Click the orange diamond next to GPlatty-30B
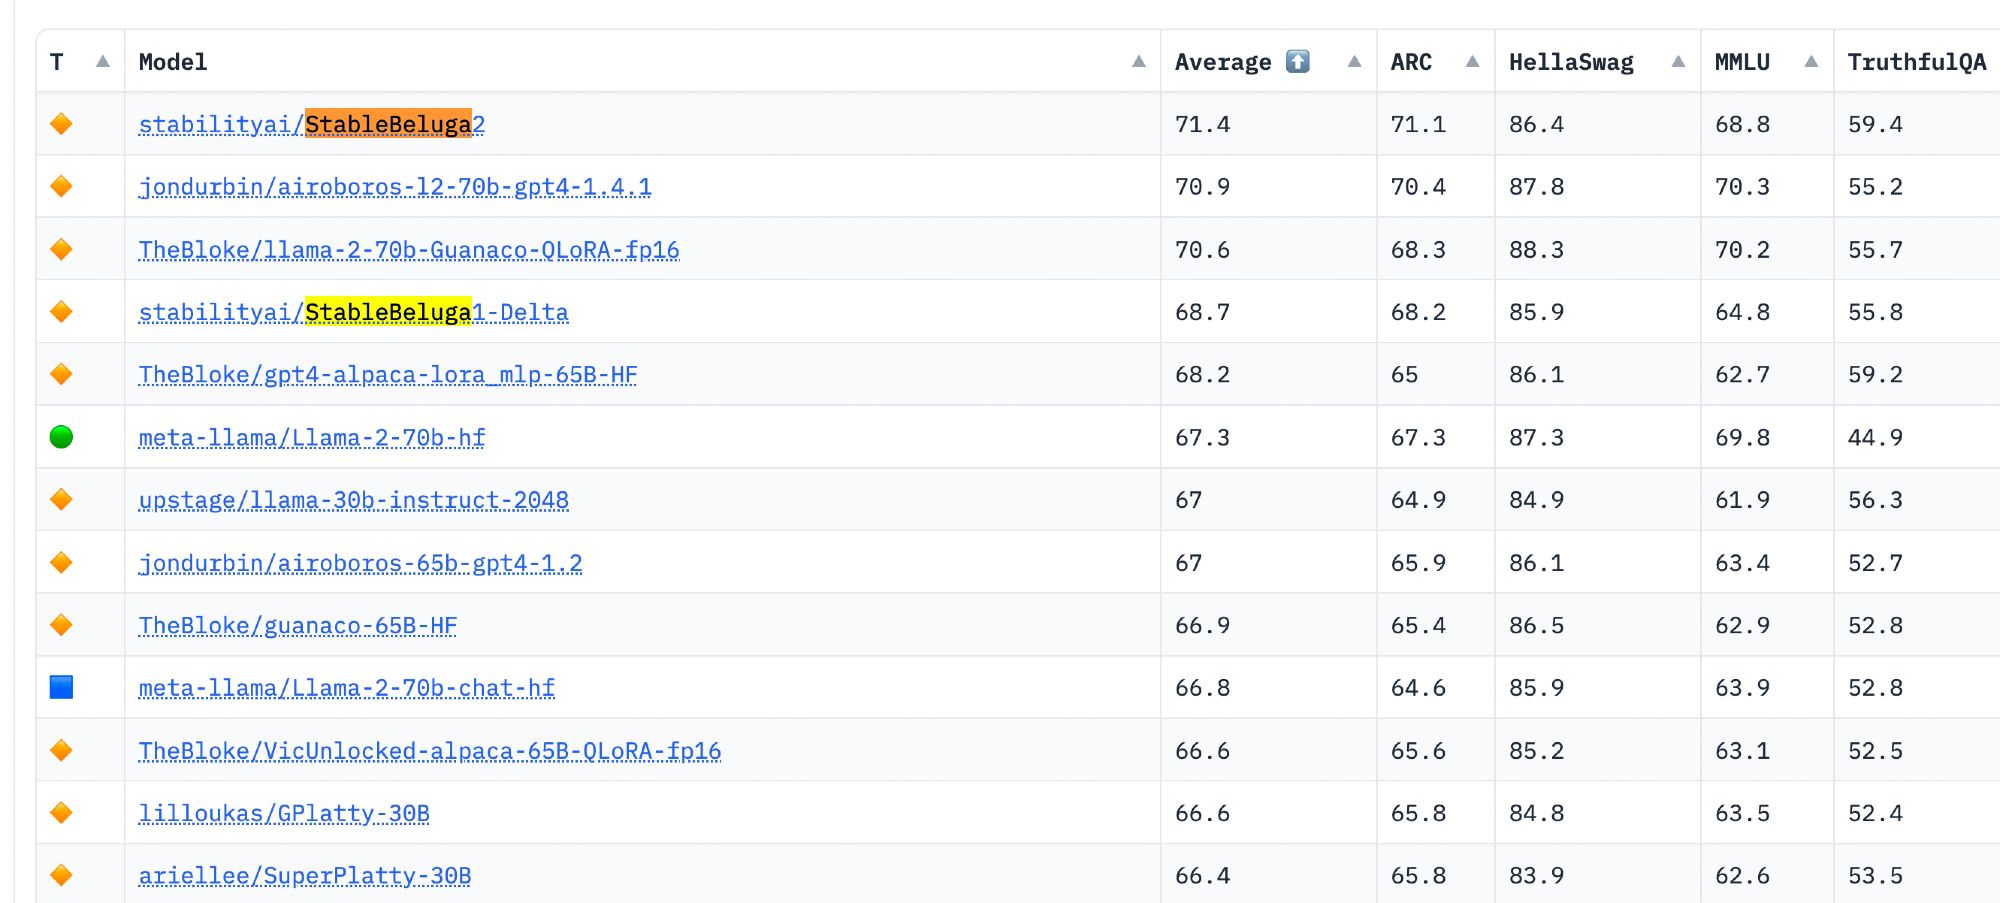Viewport: 2000px width, 903px height. pyautogui.click(x=61, y=813)
